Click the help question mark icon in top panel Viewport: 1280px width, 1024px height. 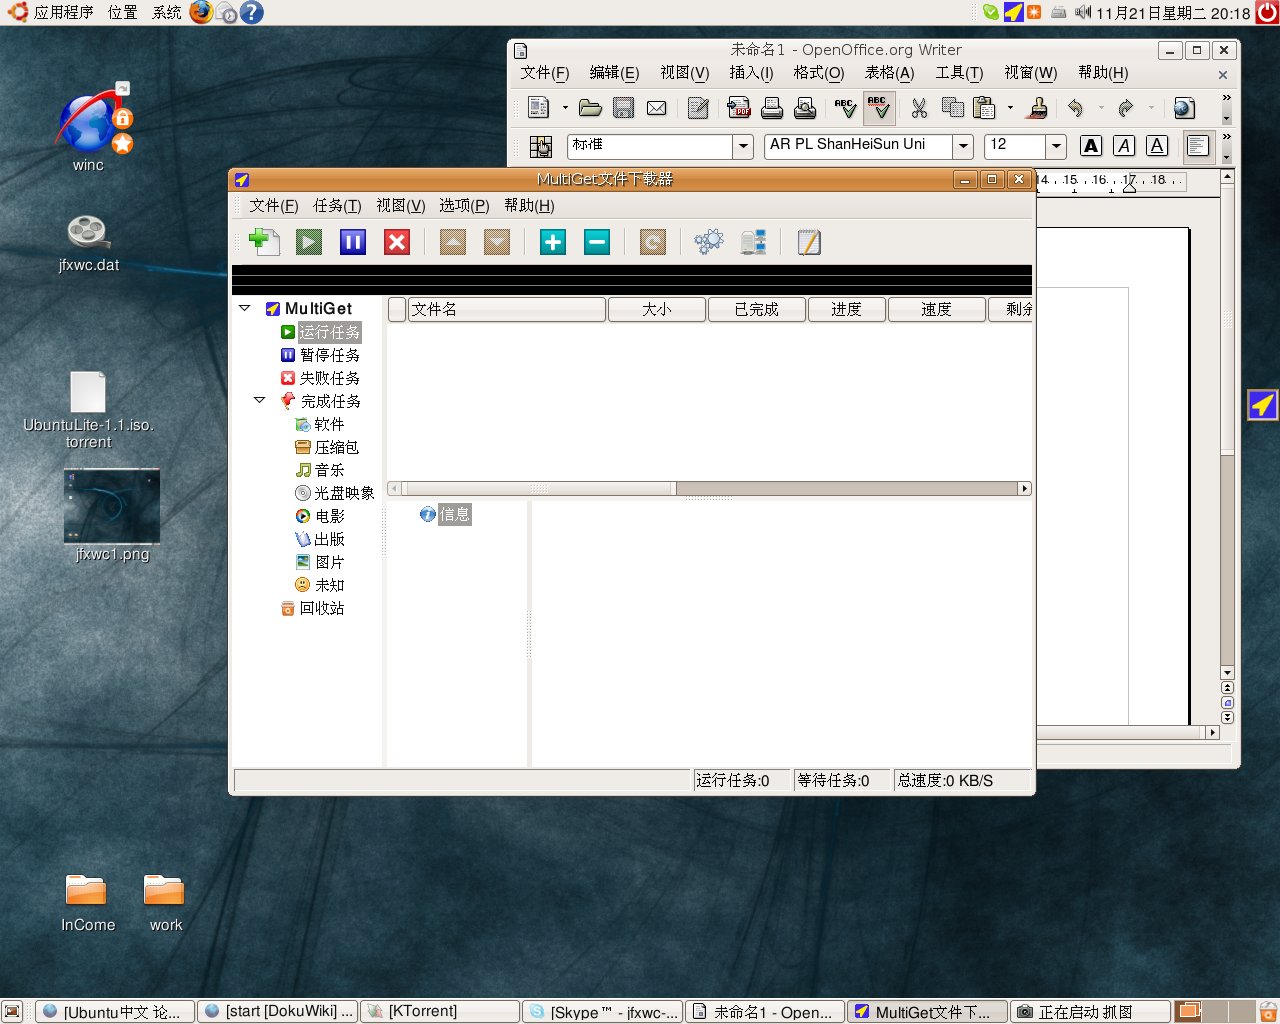(x=252, y=12)
